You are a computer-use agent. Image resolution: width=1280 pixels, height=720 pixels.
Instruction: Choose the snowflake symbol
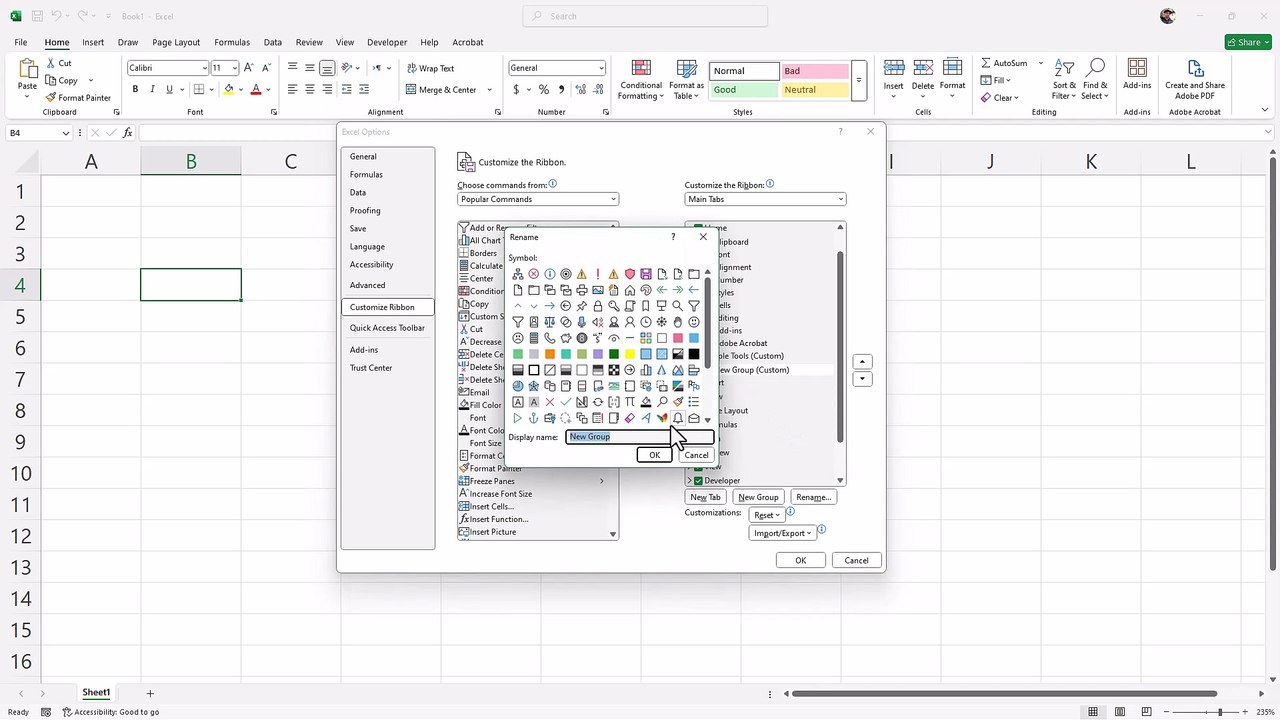662,322
